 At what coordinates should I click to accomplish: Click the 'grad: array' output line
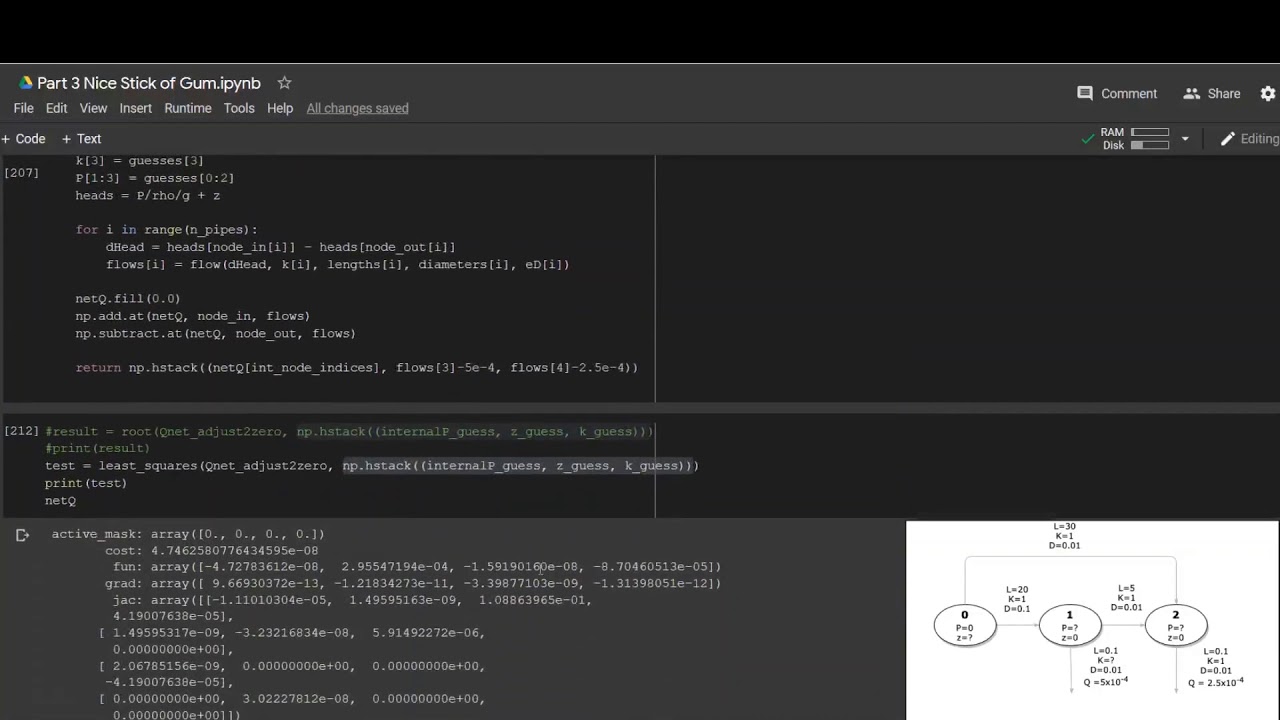point(413,583)
